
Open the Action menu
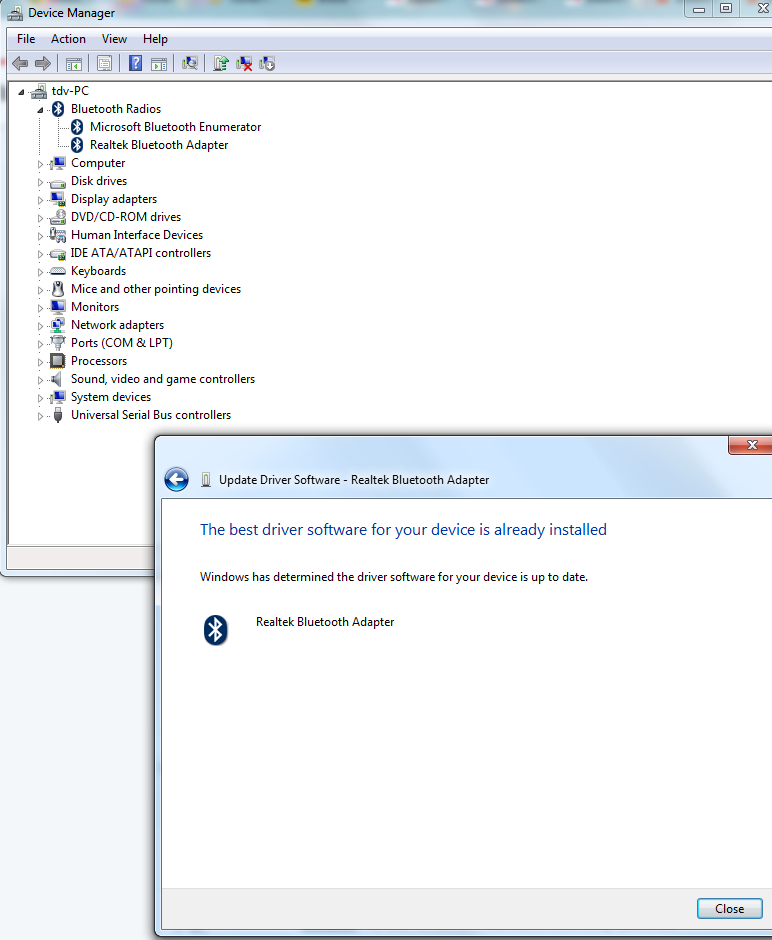coord(68,39)
